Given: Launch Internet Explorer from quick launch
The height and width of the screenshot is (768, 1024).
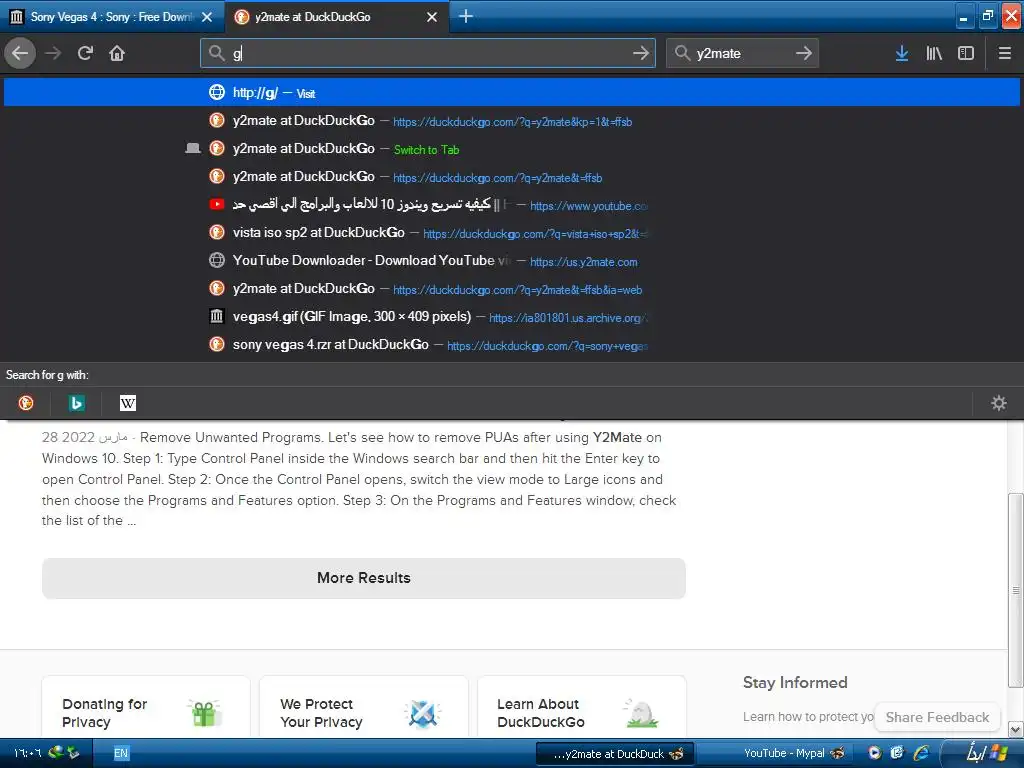Looking at the screenshot, I should click(921, 753).
